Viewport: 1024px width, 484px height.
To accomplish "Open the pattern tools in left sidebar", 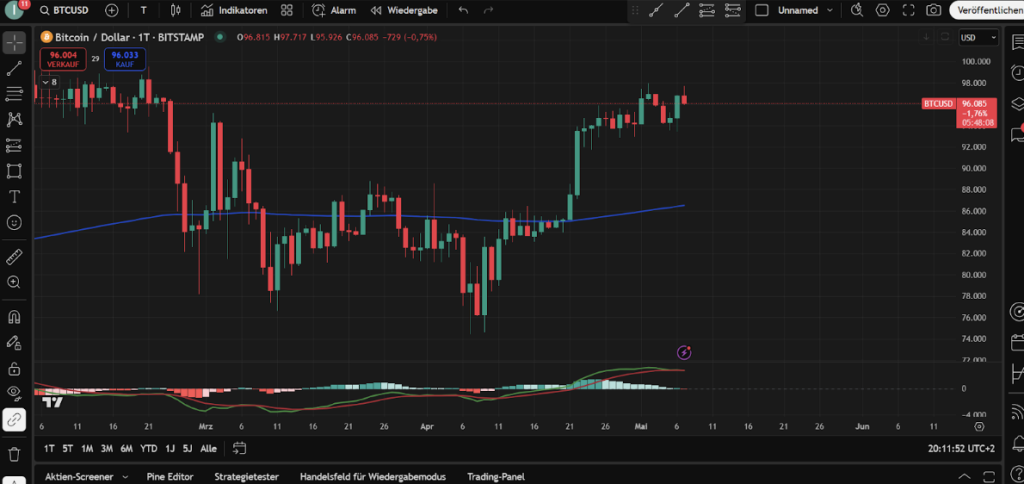I will [14, 120].
